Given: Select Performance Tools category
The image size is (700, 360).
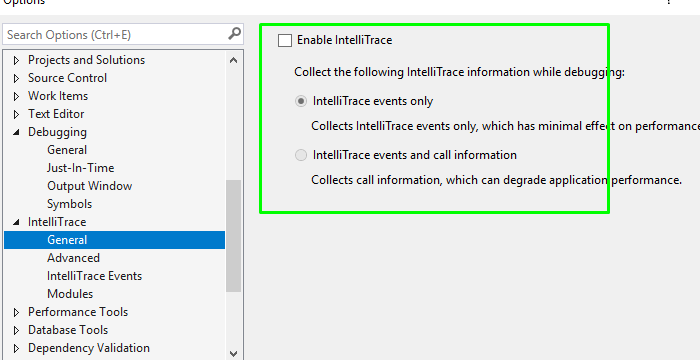Looking at the screenshot, I should (78, 312).
